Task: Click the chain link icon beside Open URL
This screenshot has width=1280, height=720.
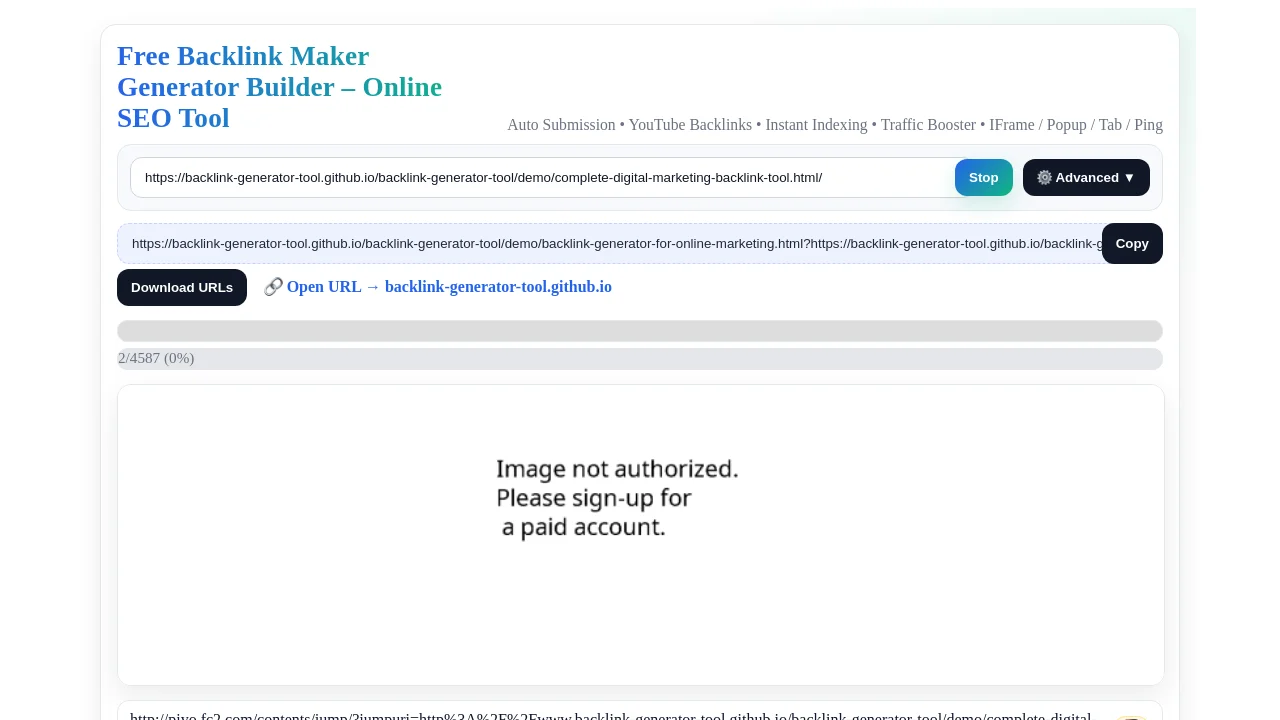Action: [x=273, y=287]
